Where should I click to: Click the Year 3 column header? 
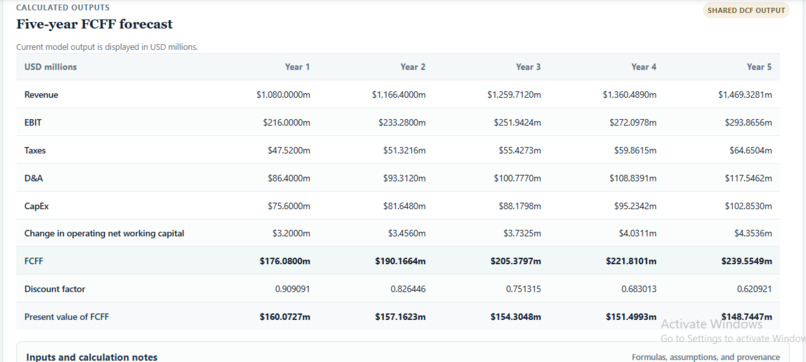[528, 67]
